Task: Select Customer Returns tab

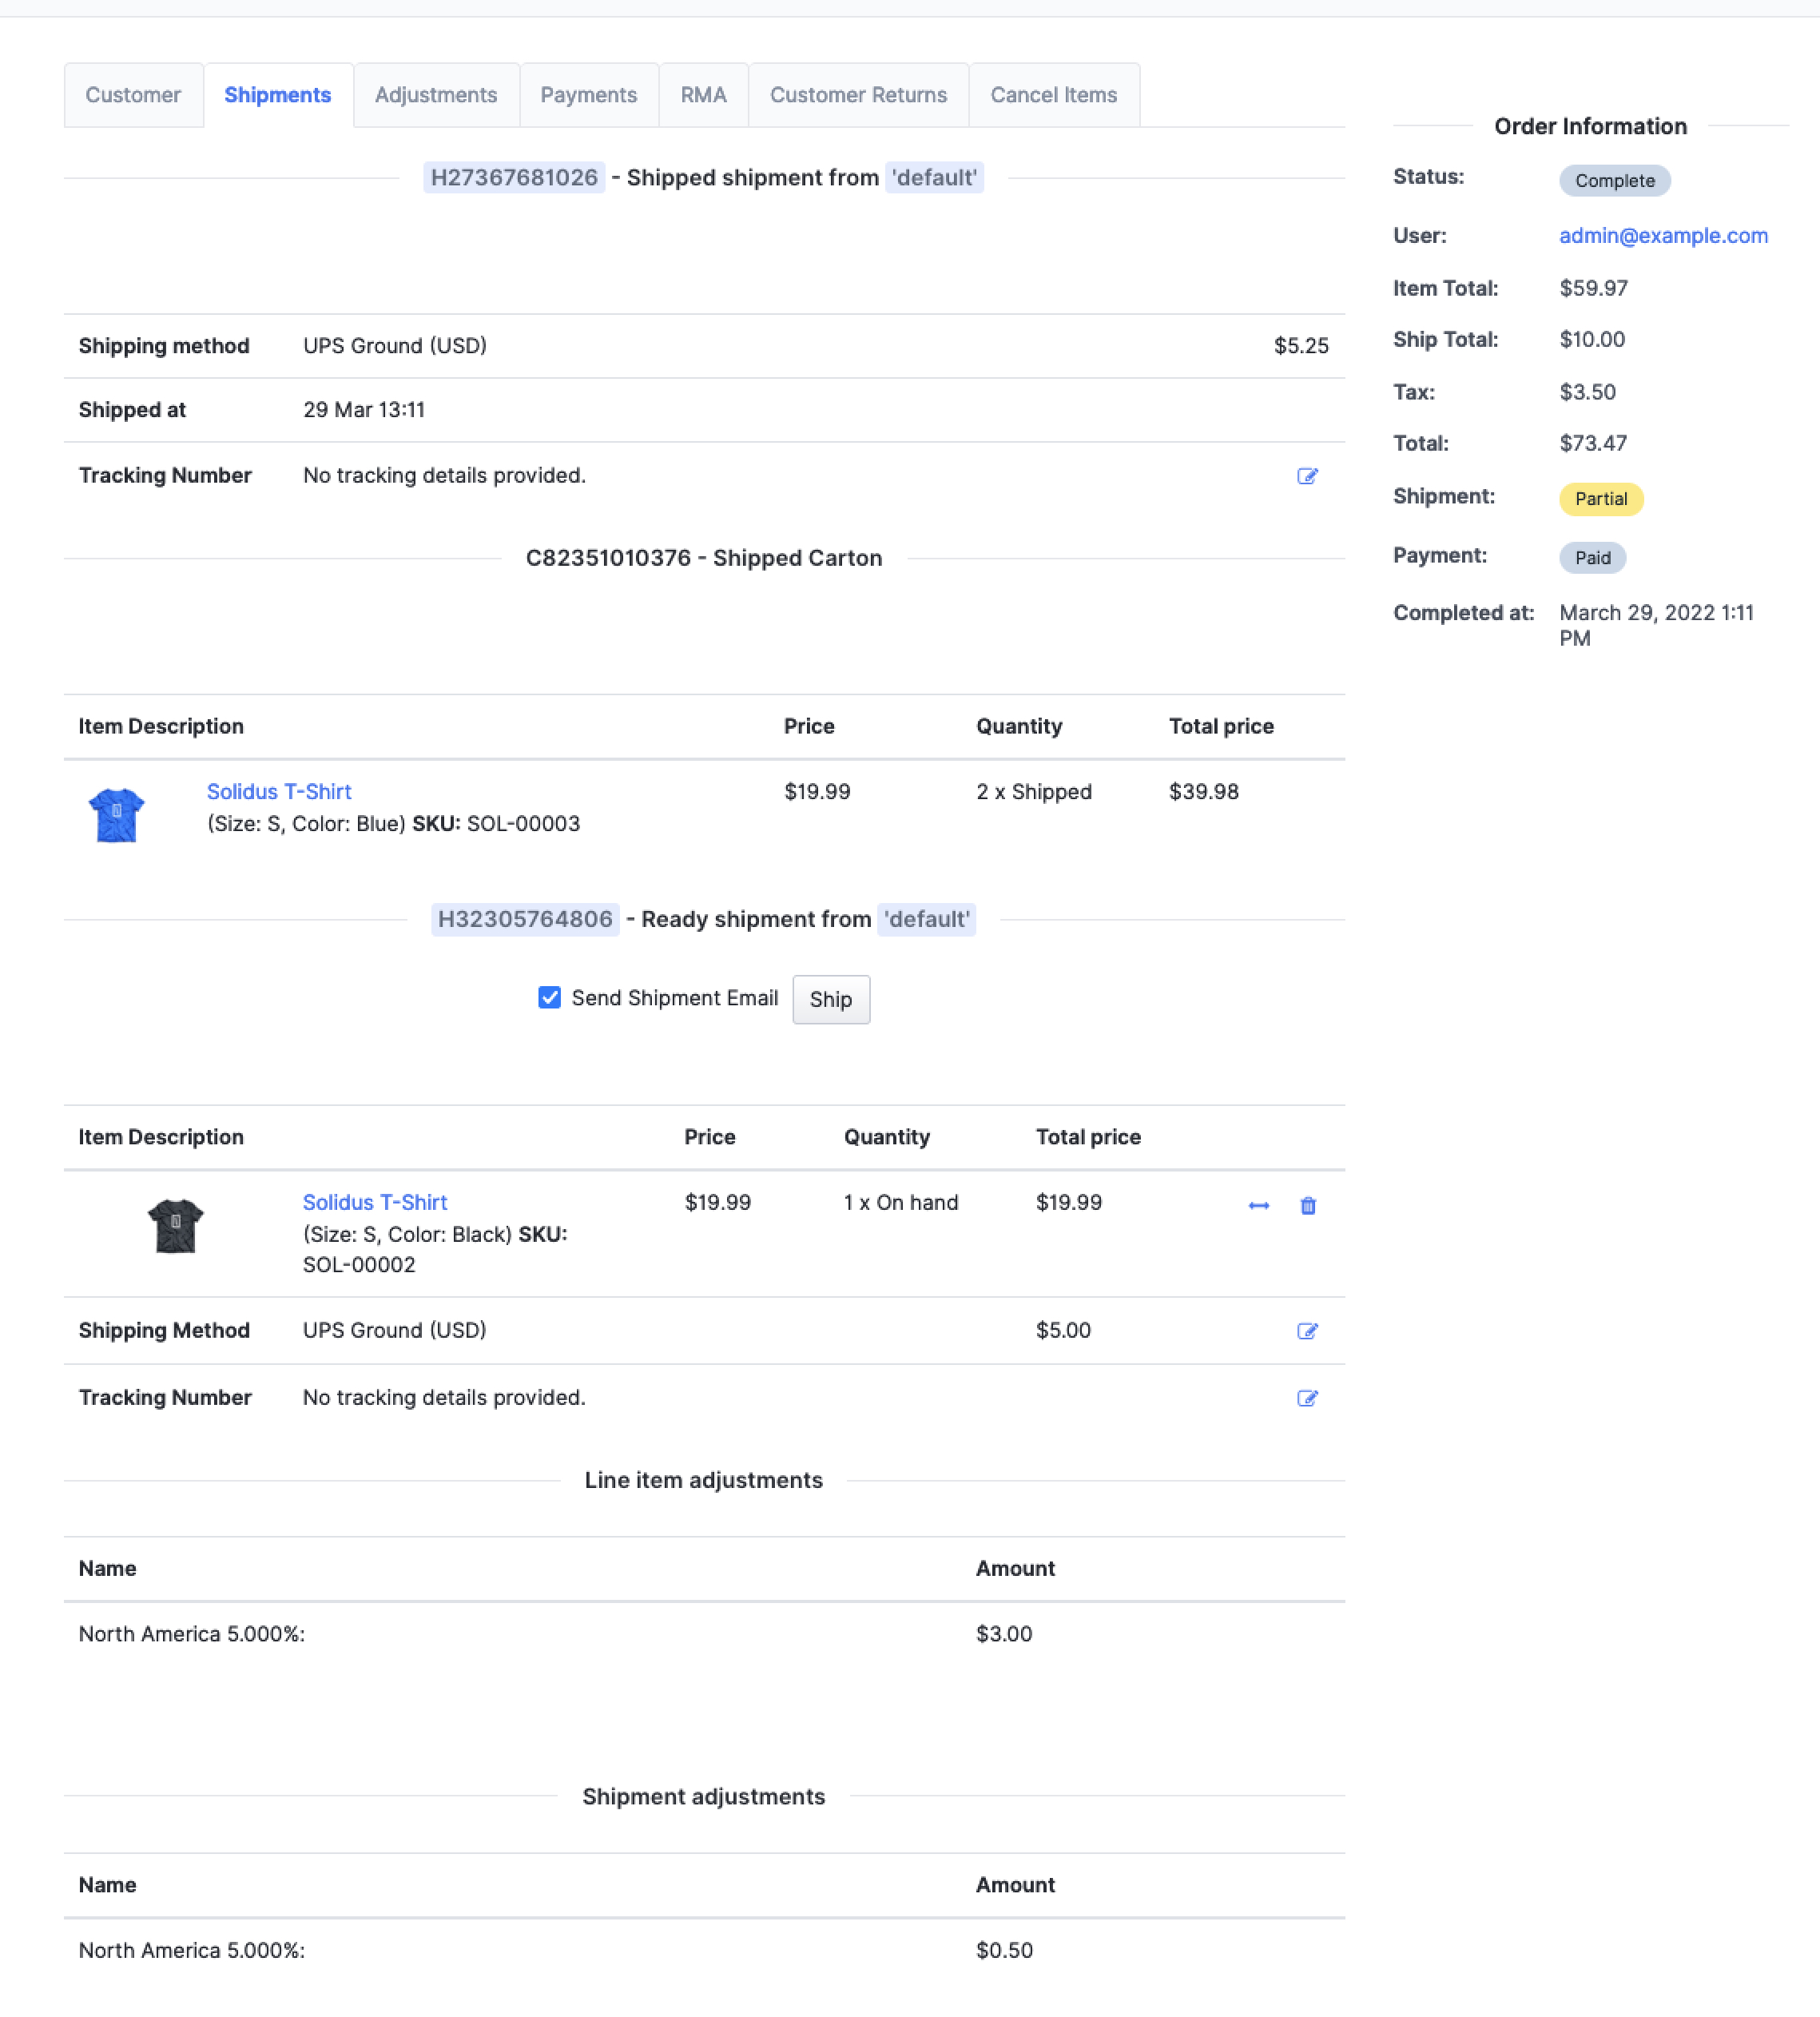Action: (857, 95)
